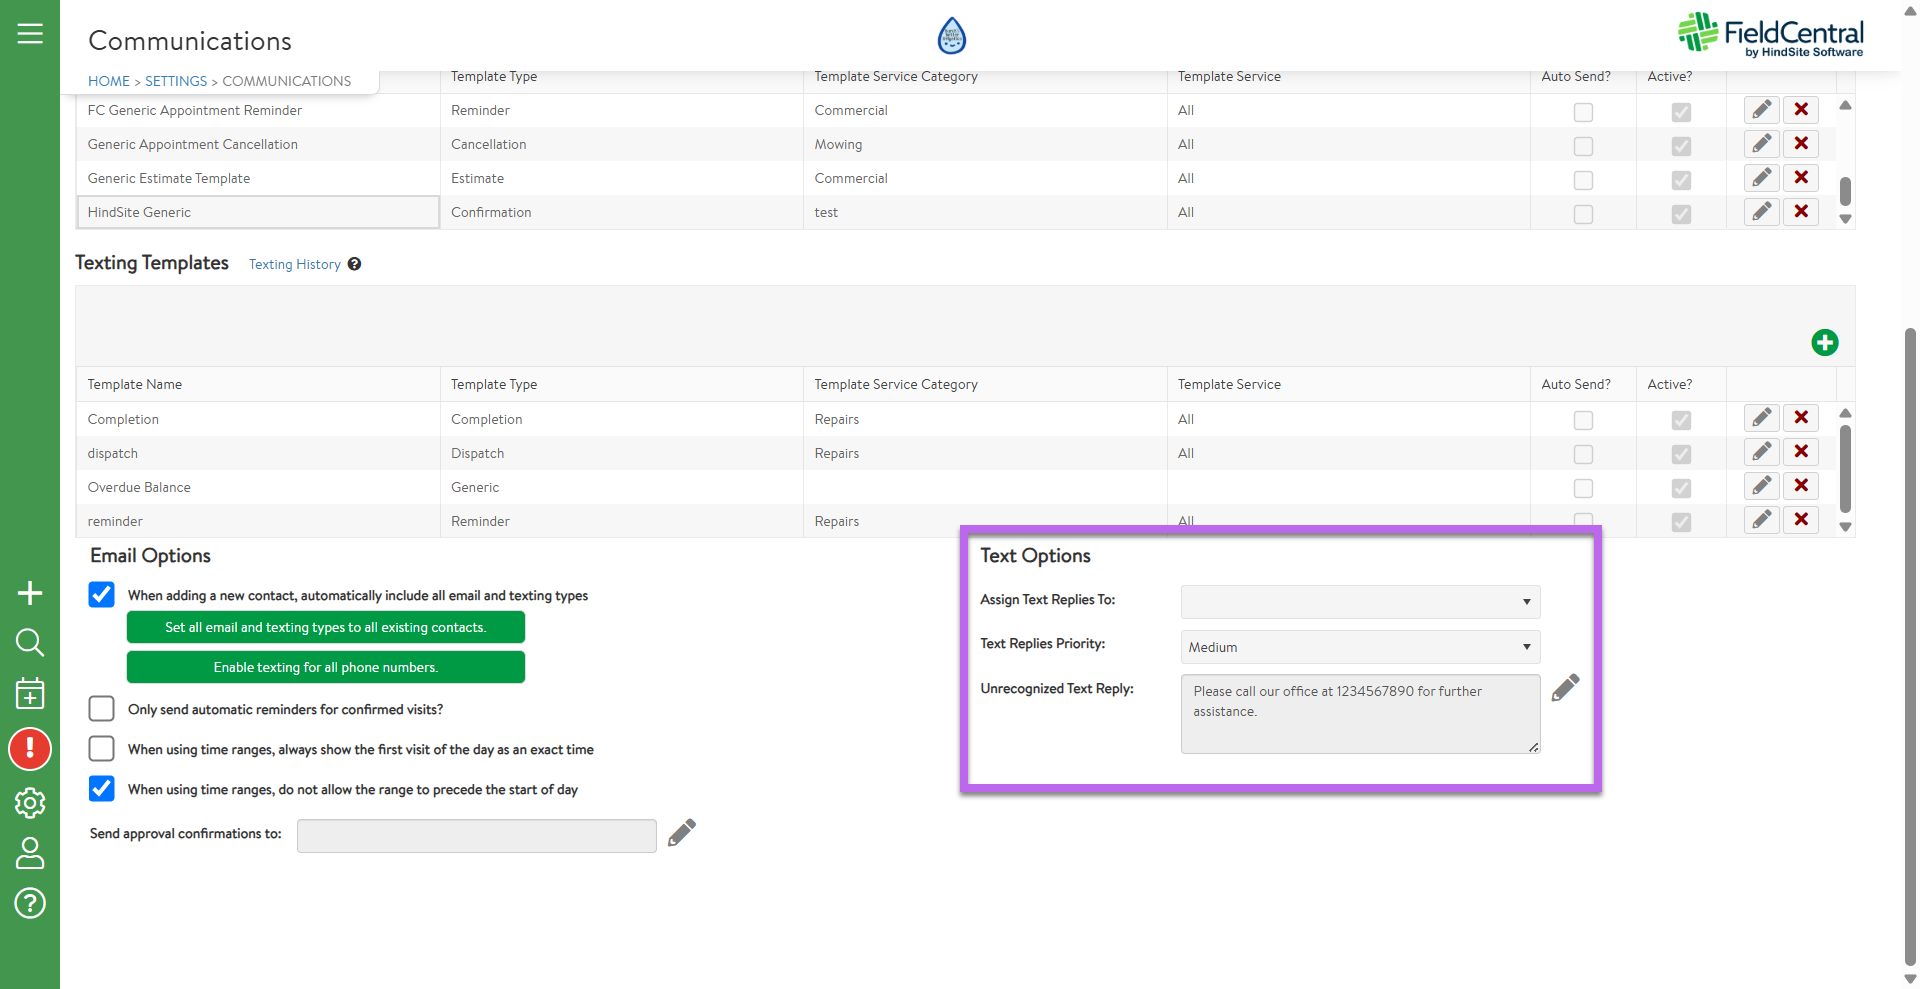Edit the Overdue Balance texting template
The height and width of the screenshot is (989, 1920).
coord(1761,486)
